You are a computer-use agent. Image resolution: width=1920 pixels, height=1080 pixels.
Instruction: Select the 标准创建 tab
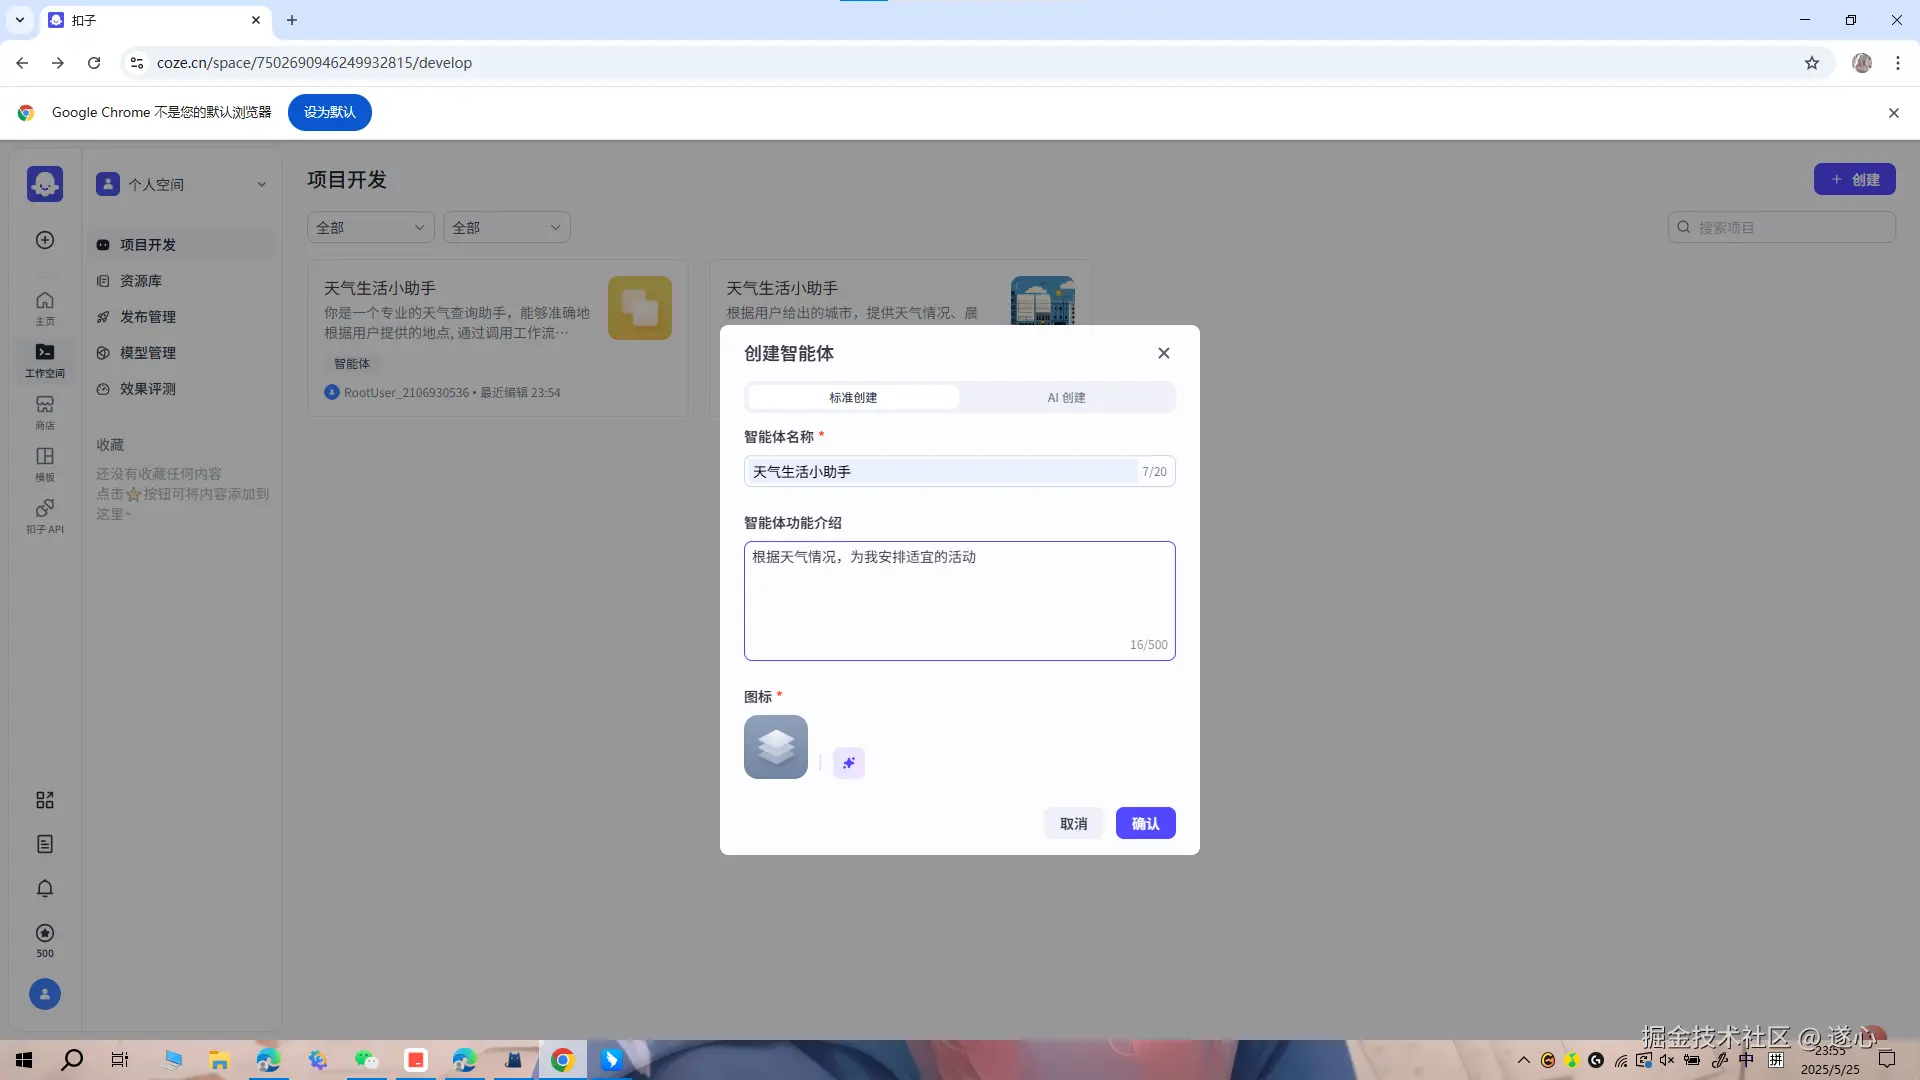[853, 397]
